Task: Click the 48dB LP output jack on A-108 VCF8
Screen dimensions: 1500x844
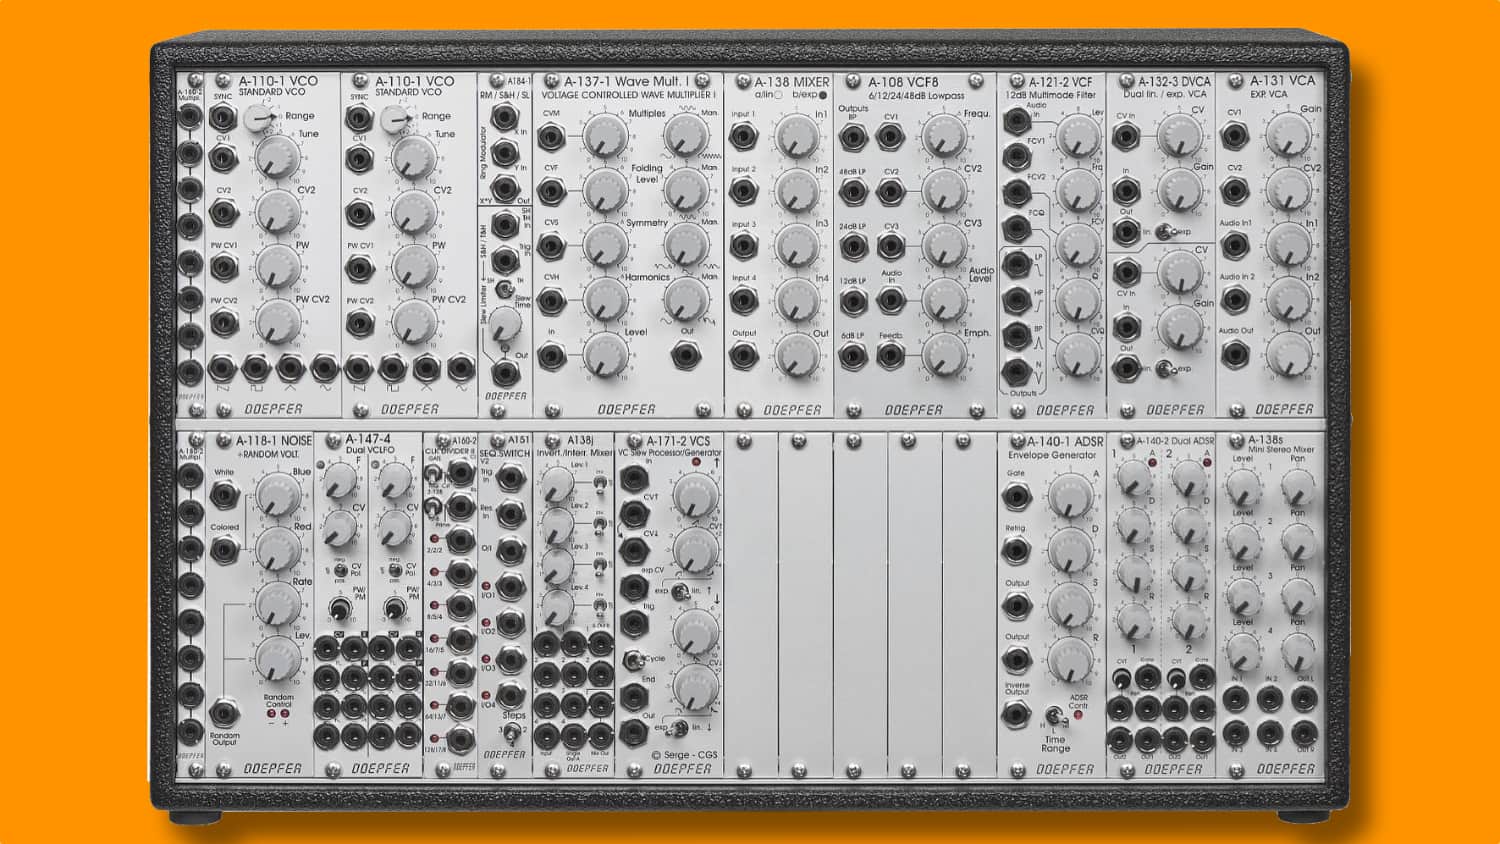Action: tap(853, 191)
